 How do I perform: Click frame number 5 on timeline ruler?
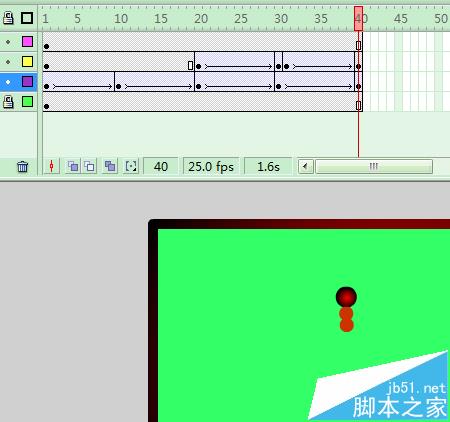[77, 19]
